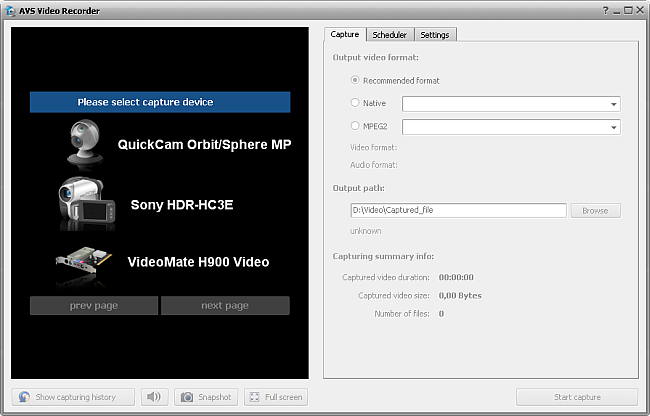Switch to the Capture tab
650x416 pixels.
345,34
